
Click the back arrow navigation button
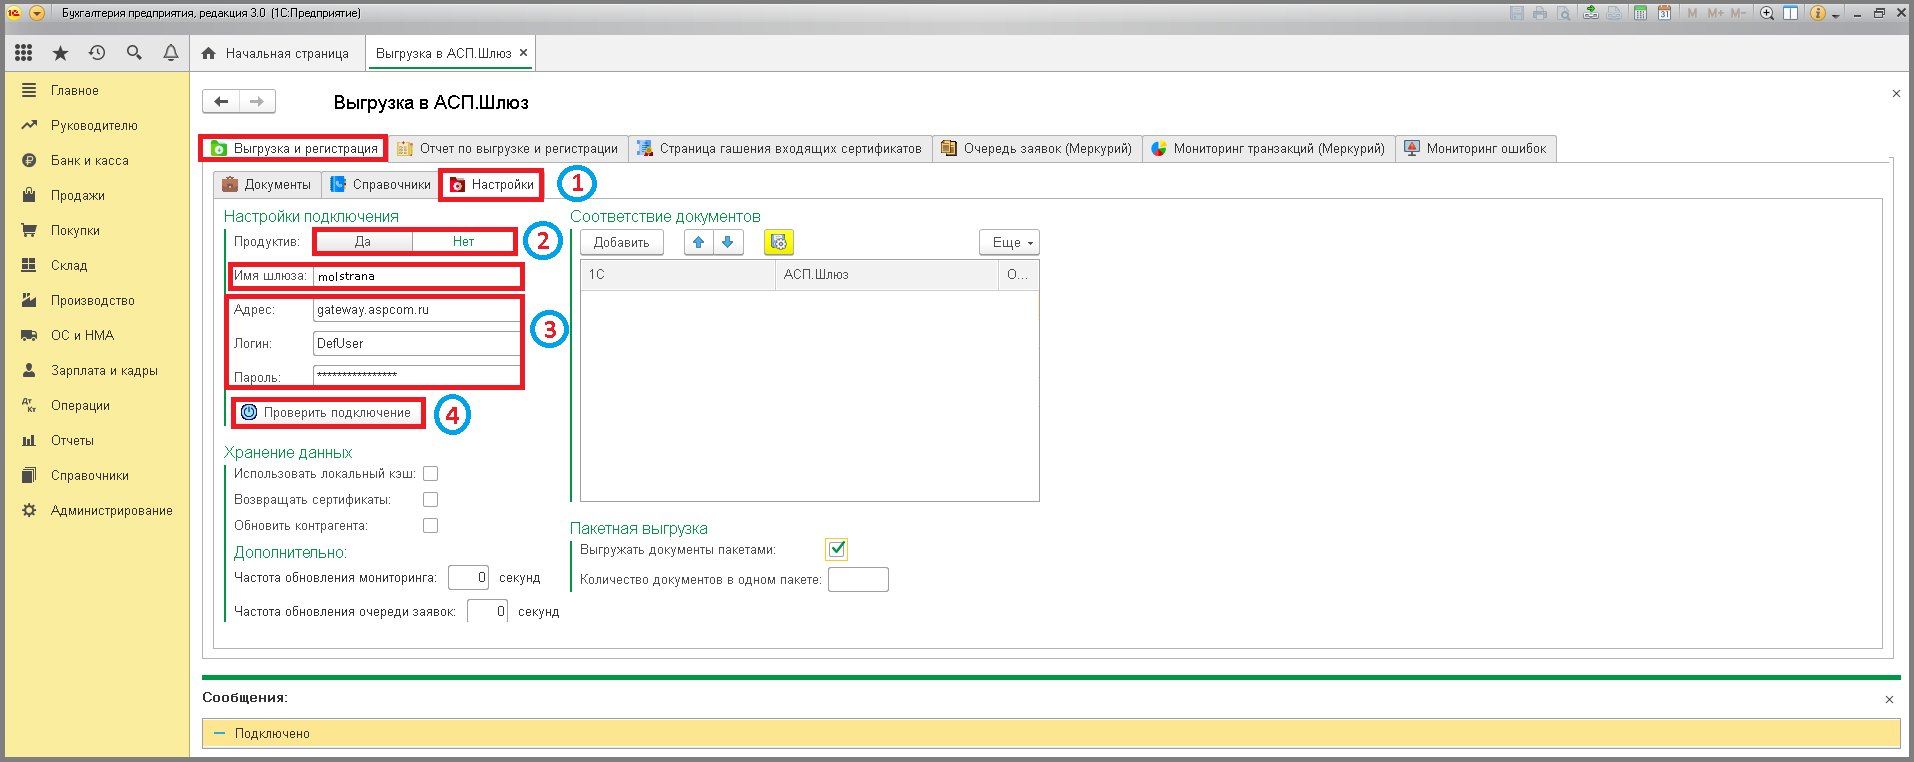221,101
